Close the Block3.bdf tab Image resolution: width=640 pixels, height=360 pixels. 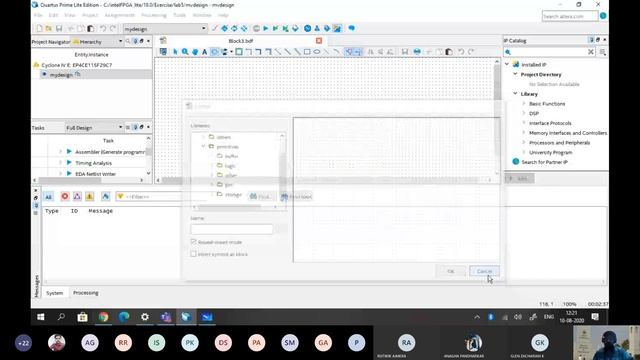tap(319, 40)
